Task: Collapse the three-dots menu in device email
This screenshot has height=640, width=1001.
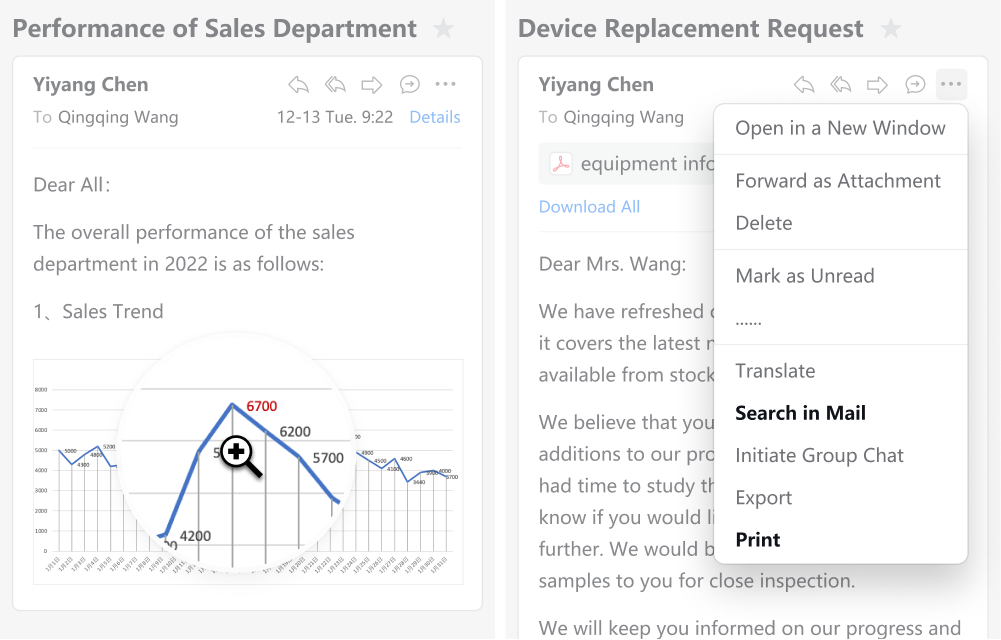Action: click(951, 85)
